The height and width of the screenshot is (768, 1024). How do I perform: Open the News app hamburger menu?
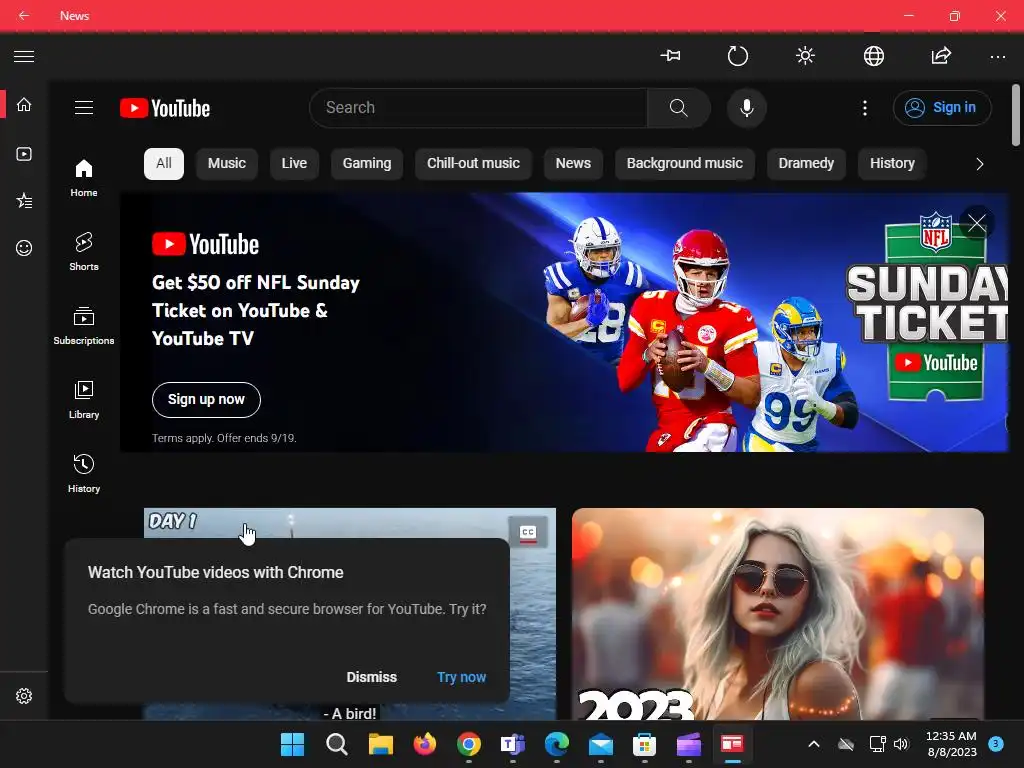coord(24,56)
